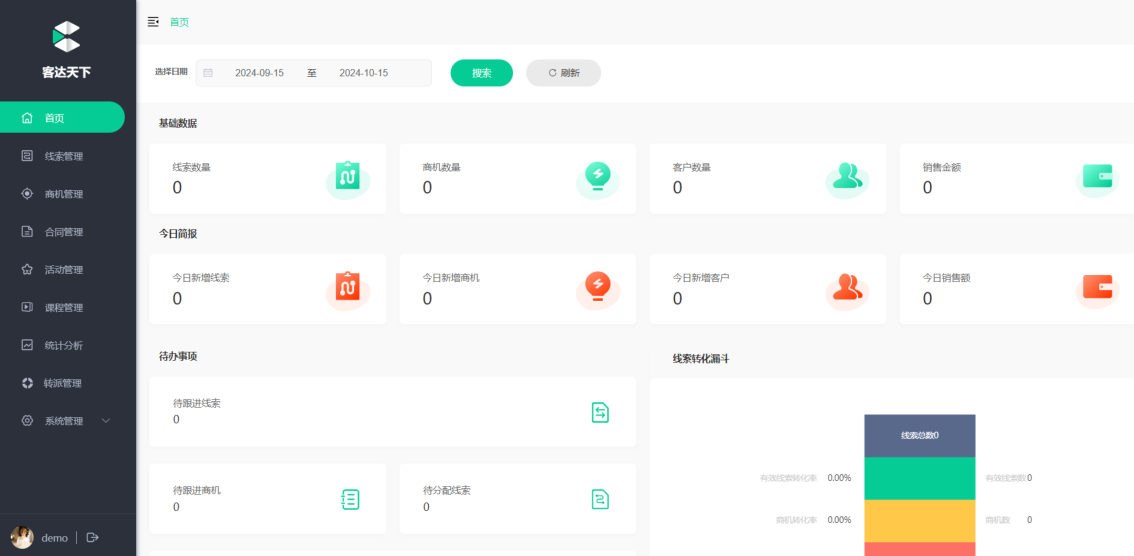
Task: Click the 今日新增客户 label
Action: click(701, 278)
